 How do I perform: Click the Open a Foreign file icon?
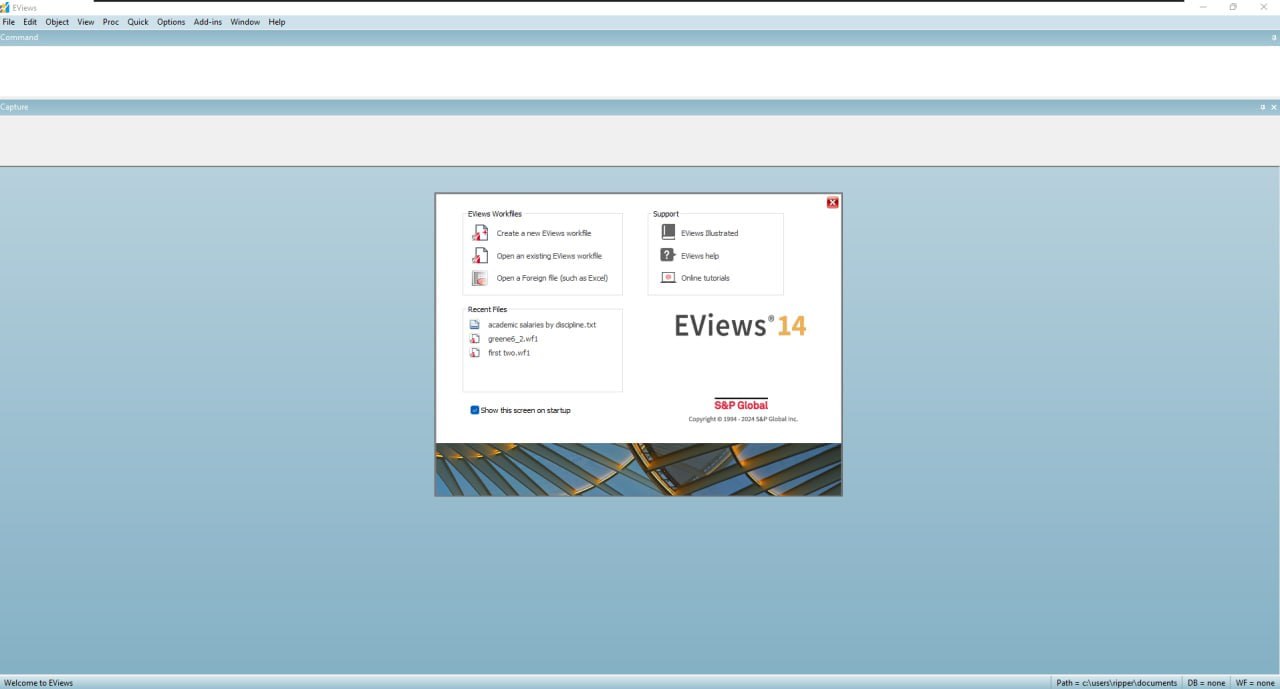[480, 278]
